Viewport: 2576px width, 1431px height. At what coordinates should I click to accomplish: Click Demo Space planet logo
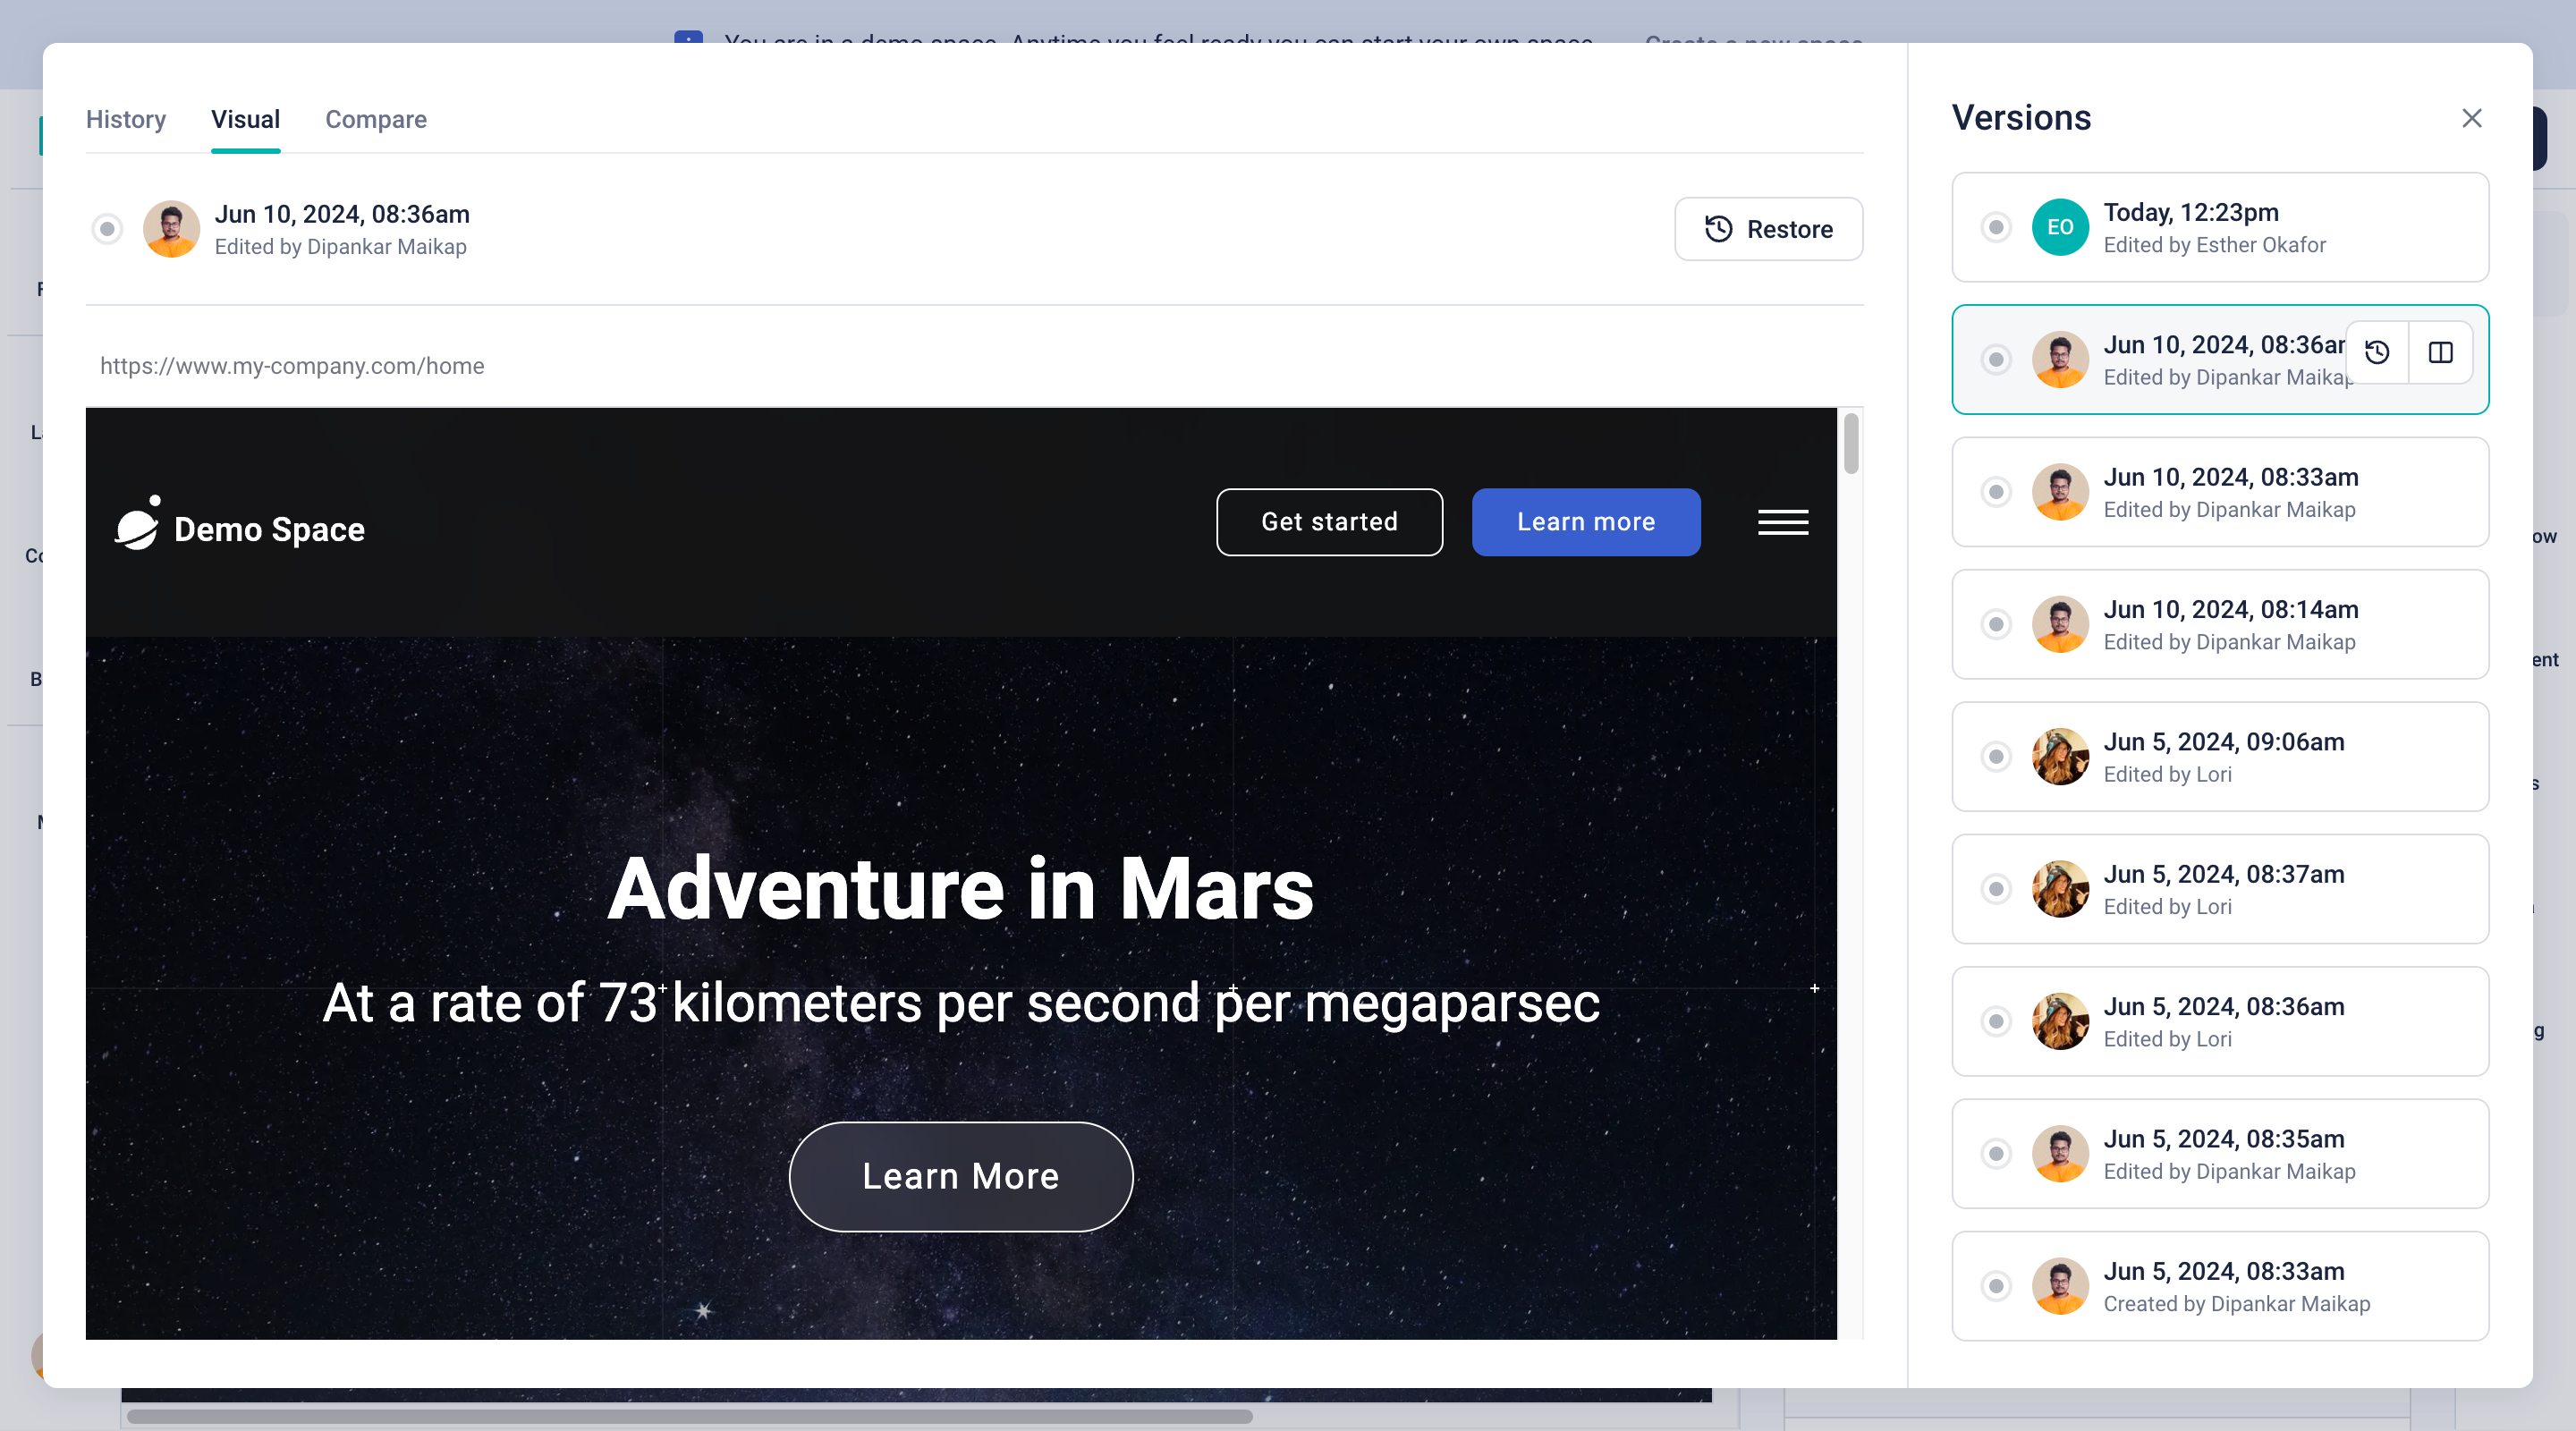[137, 524]
